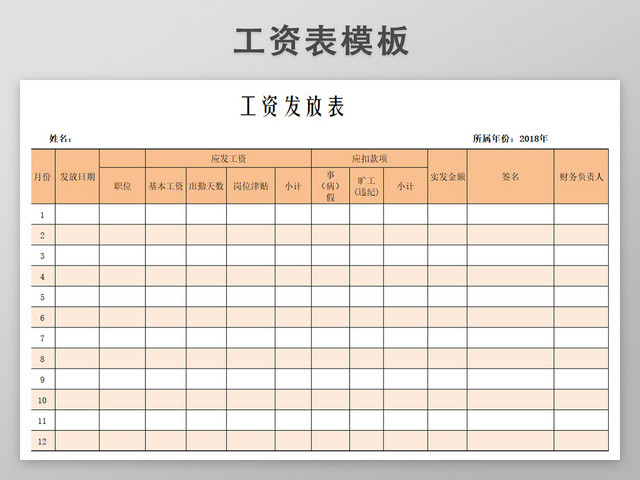
Task: Select month row 6
Action: pos(320,317)
